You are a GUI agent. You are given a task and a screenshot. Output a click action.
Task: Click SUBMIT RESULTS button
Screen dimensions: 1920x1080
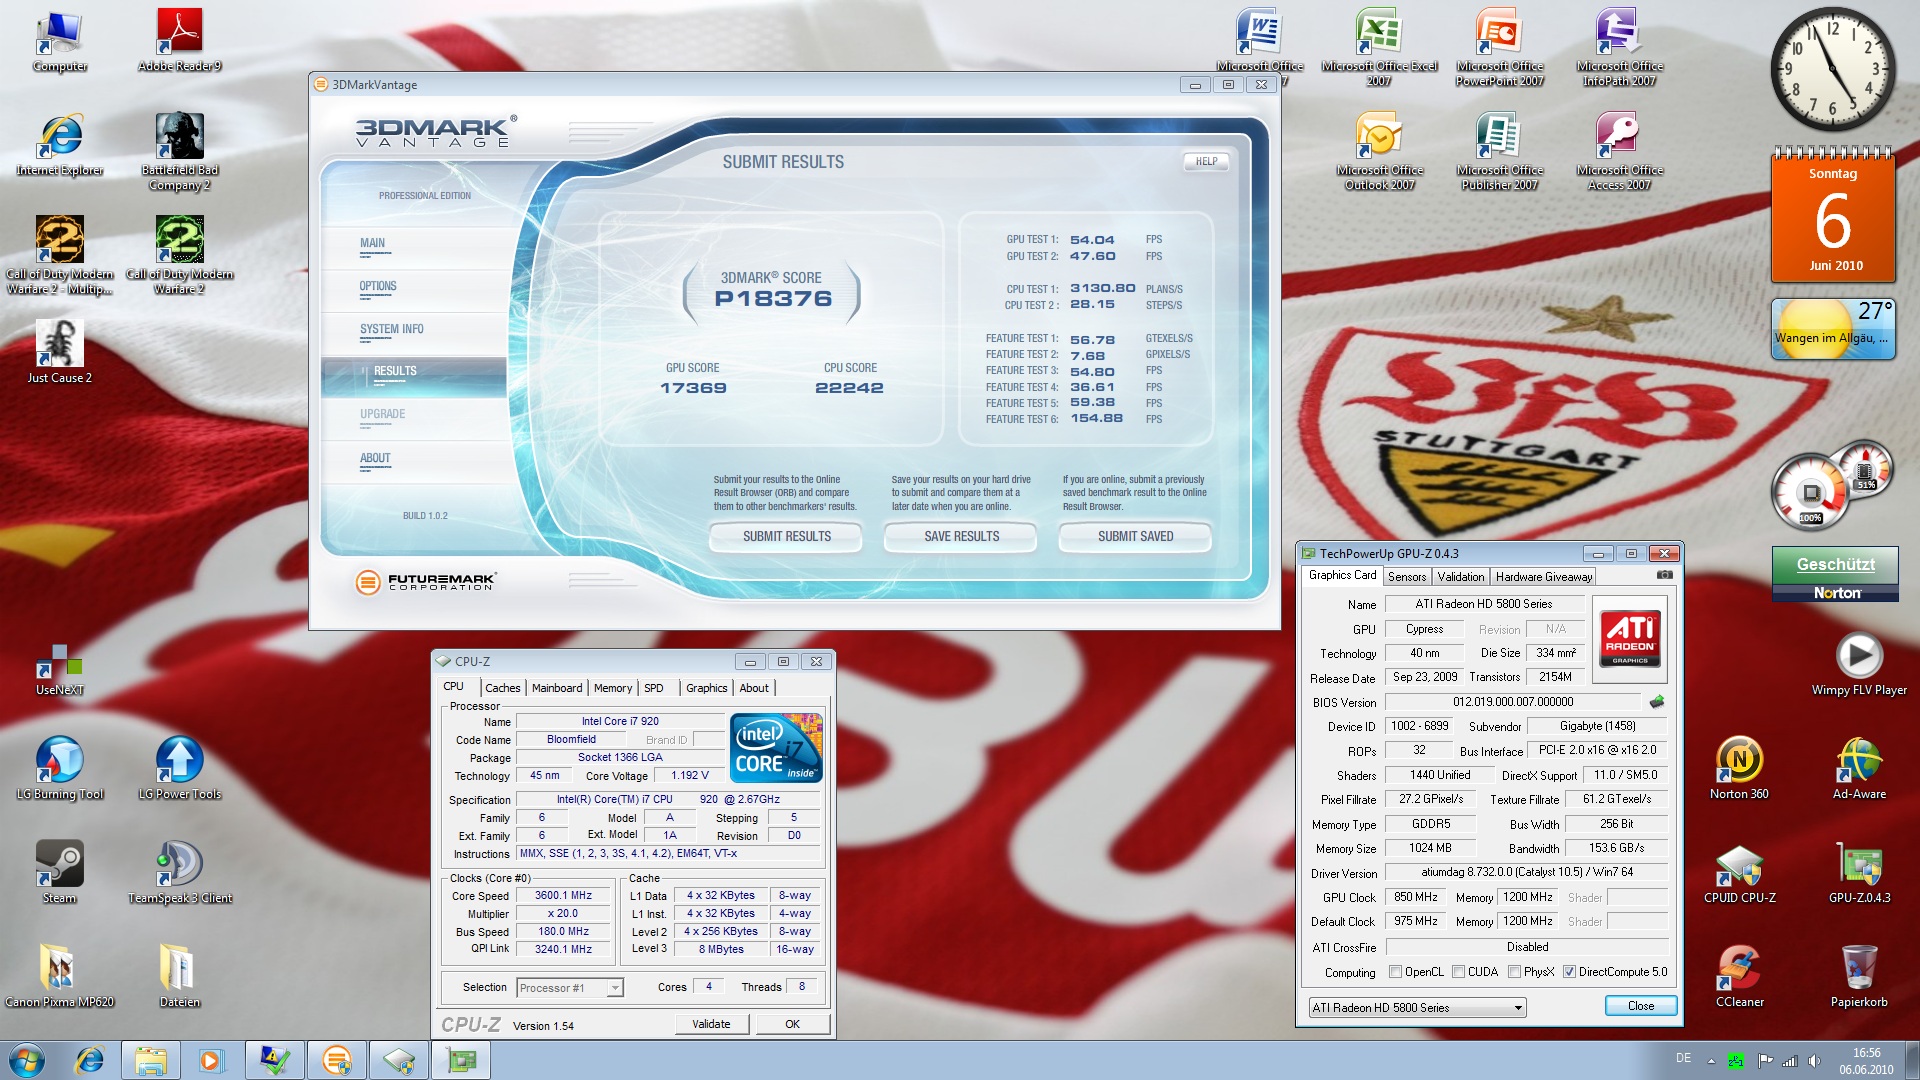[786, 537]
